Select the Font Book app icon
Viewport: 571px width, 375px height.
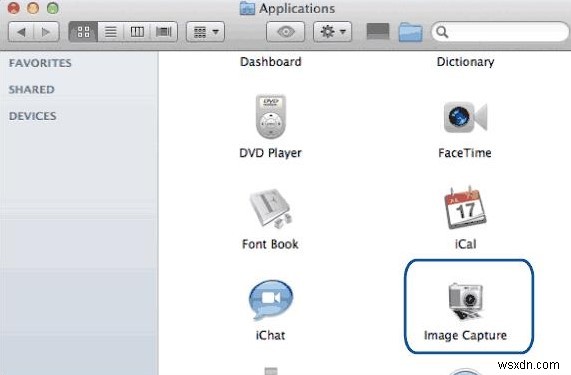coord(271,208)
